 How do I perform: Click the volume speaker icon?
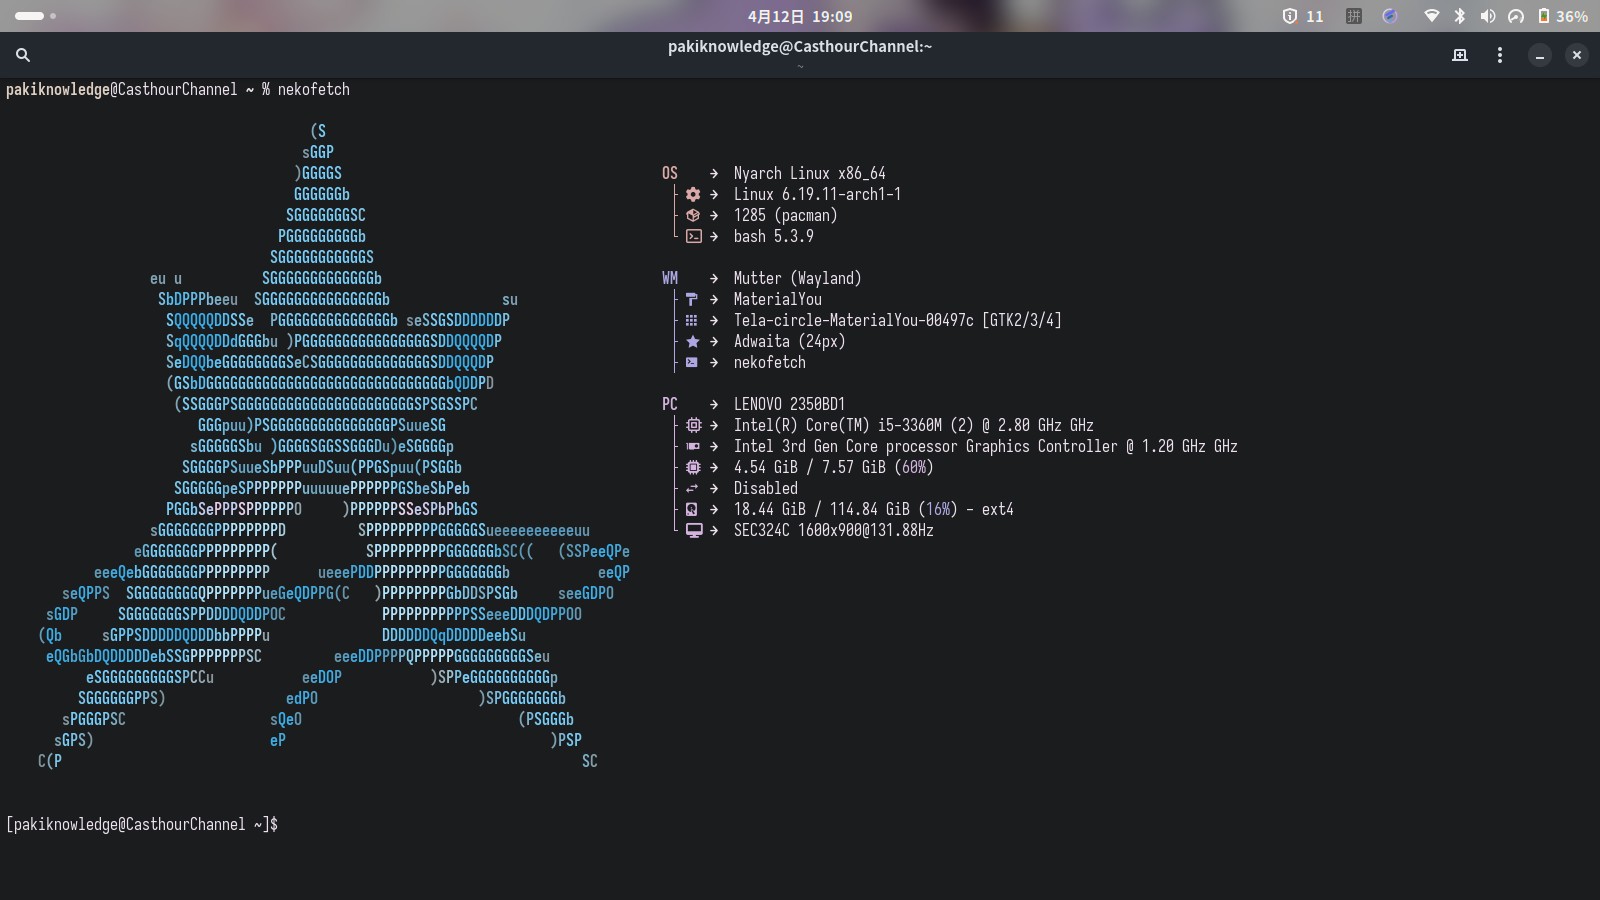click(1488, 16)
